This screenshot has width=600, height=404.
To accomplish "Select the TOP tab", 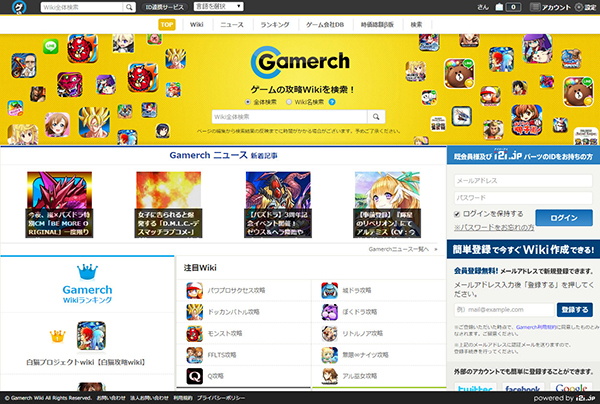I will (x=167, y=24).
